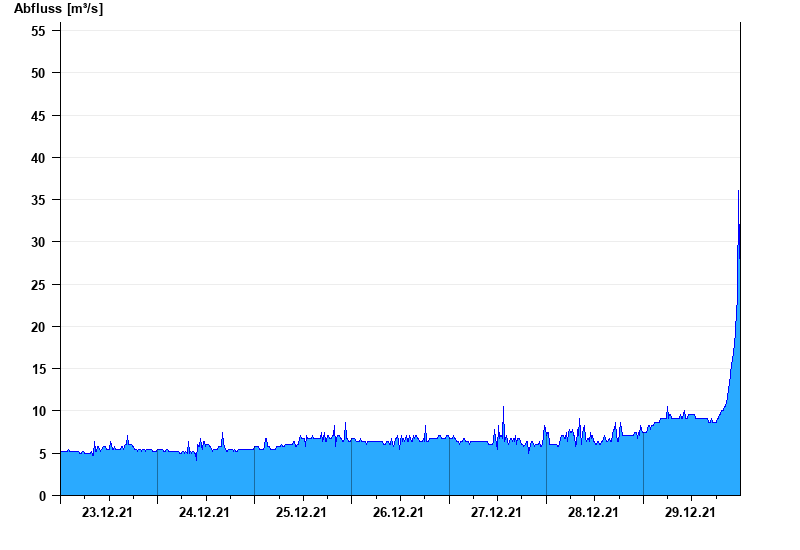Select date label 28.12.21
Image resolution: width=800 pixels, height=550 pixels.
click(x=593, y=512)
